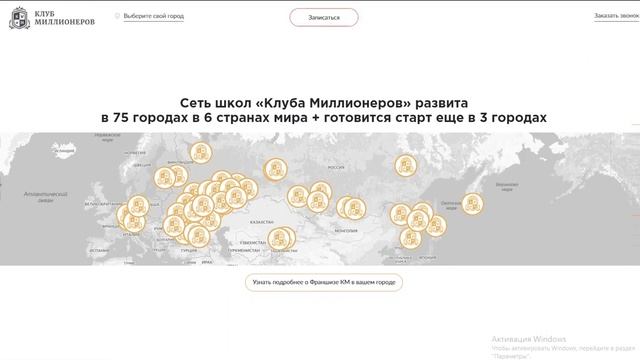This screenshot has width=640, height=360.
Task: Click the Клуб Миллионеров crest logo
Action: (20, 18)
